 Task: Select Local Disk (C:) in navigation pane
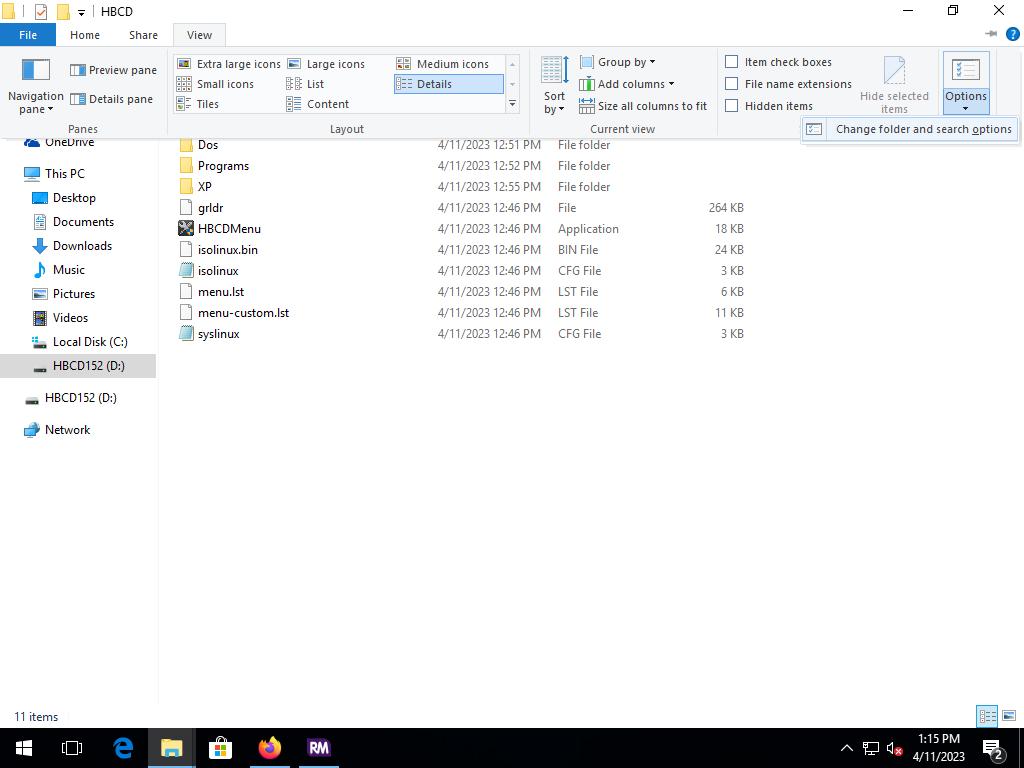click(x=90, y=342)
